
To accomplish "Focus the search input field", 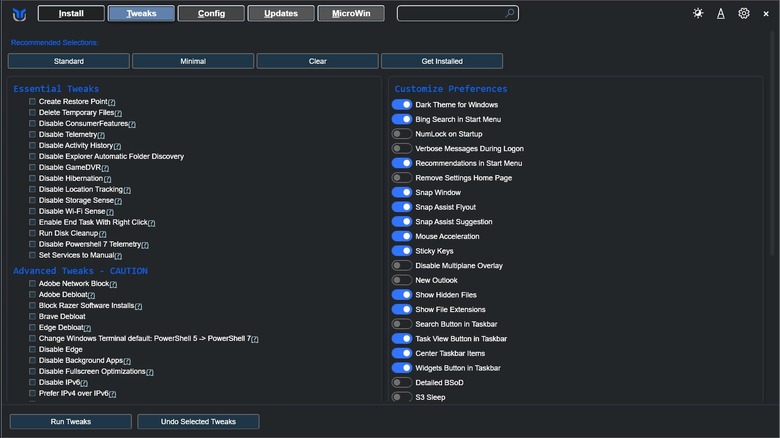I will (450, 14).
